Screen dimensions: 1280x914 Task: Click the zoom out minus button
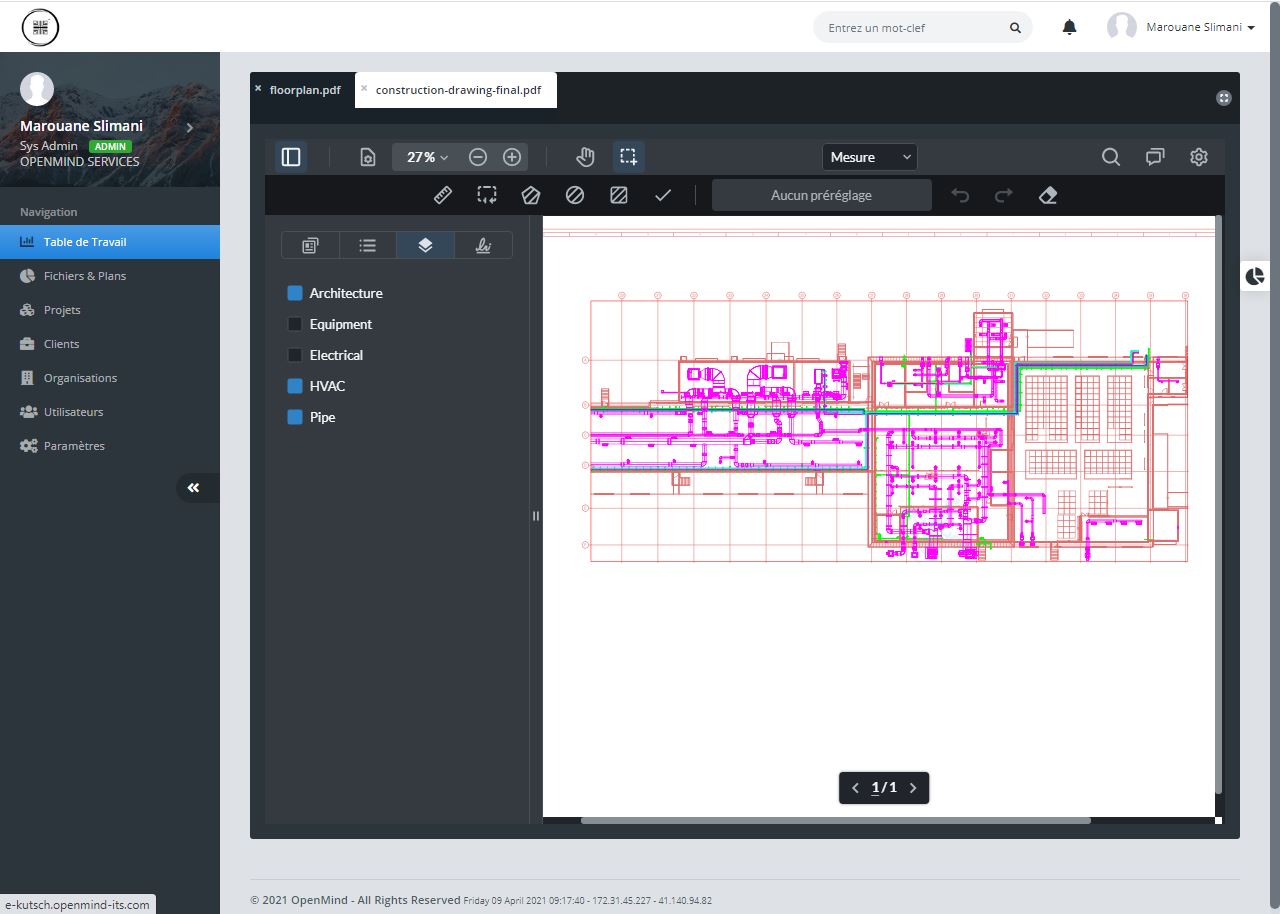coord(478,157)
